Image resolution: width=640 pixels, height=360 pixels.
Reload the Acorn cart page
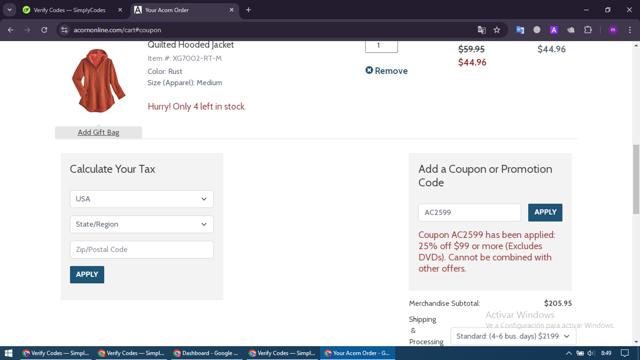pos(44,30)
